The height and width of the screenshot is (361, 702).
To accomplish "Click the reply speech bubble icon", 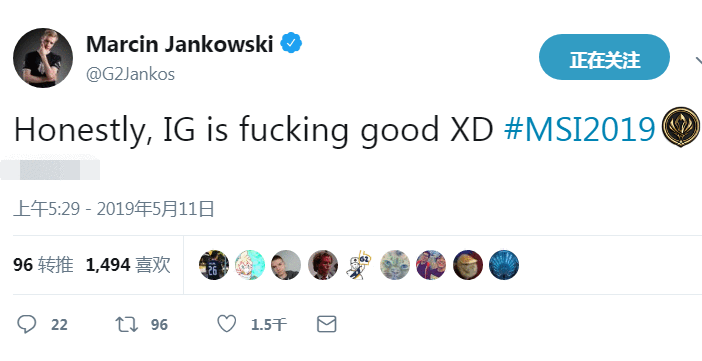I will (26, 324).
